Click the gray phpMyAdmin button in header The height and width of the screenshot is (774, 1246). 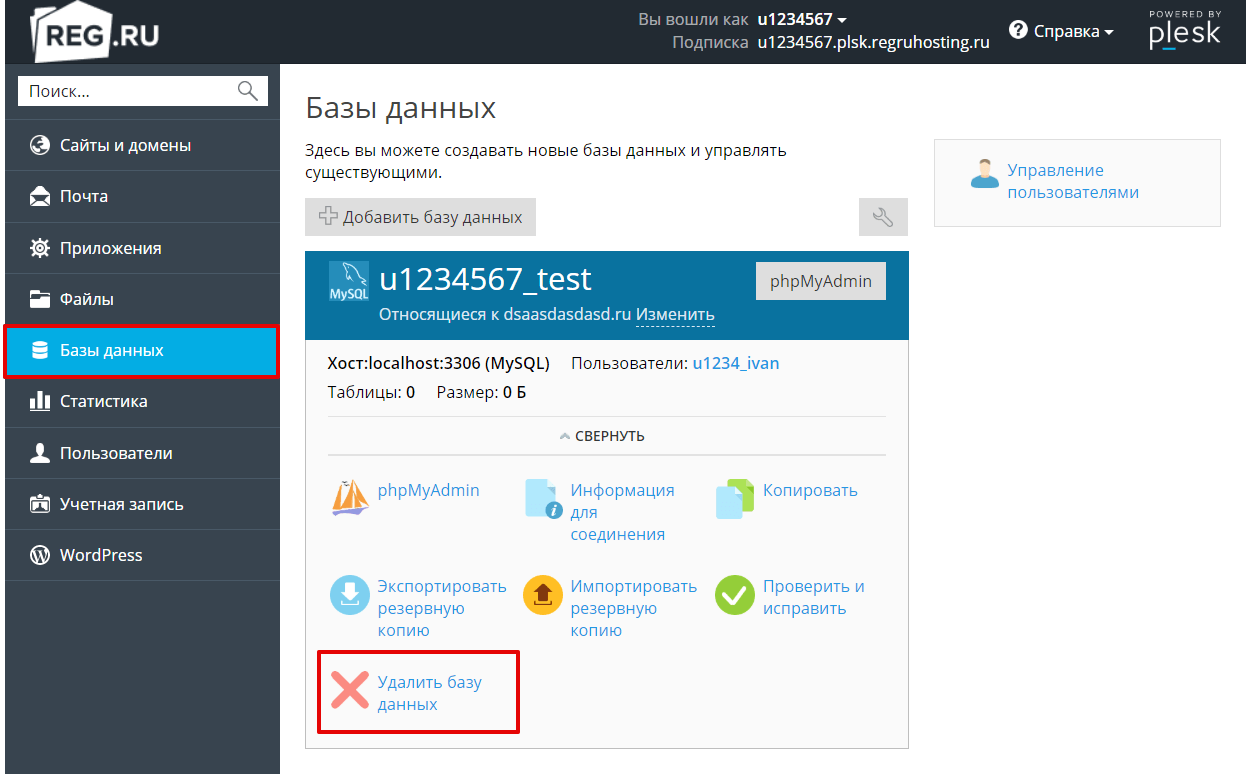[821, 281]
